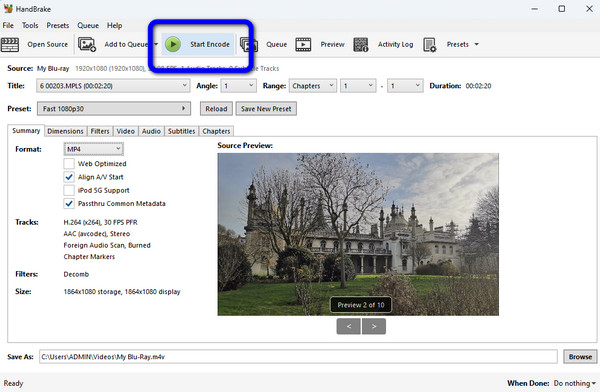Open the Range Chapters dropdown
The image size is (600, 392).
[x=313, y=86]
